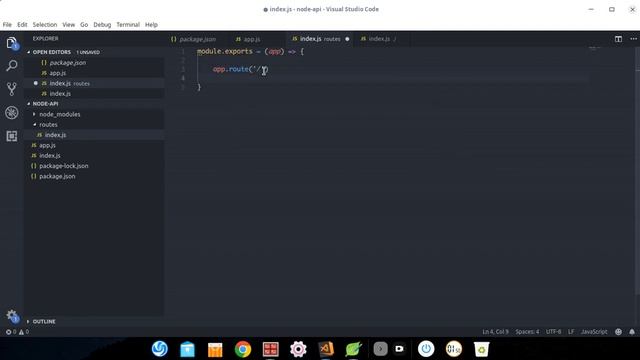
Task: Open package.json in Open Editors list
Action: [x=67, y=63]
